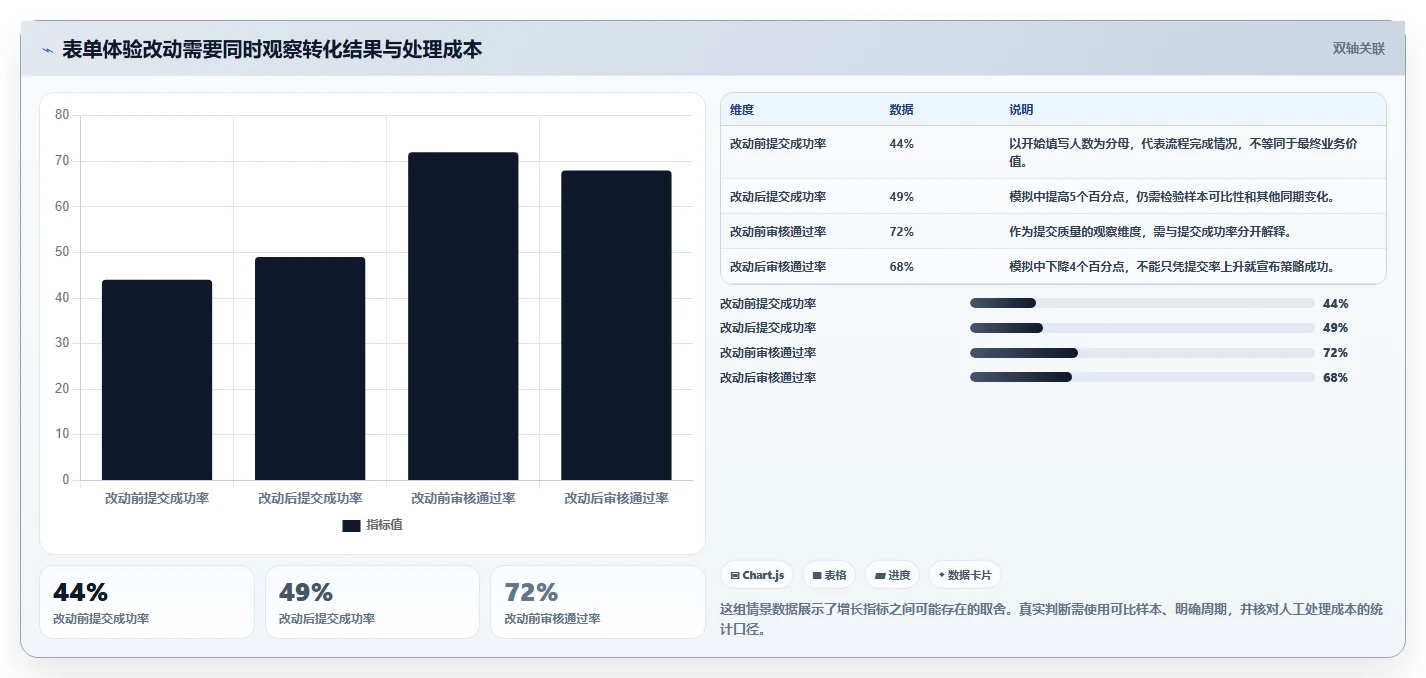Open the 72% 改动前审核通过率 data card
This screenshot has width=1426, height=678.
(598, 602)
